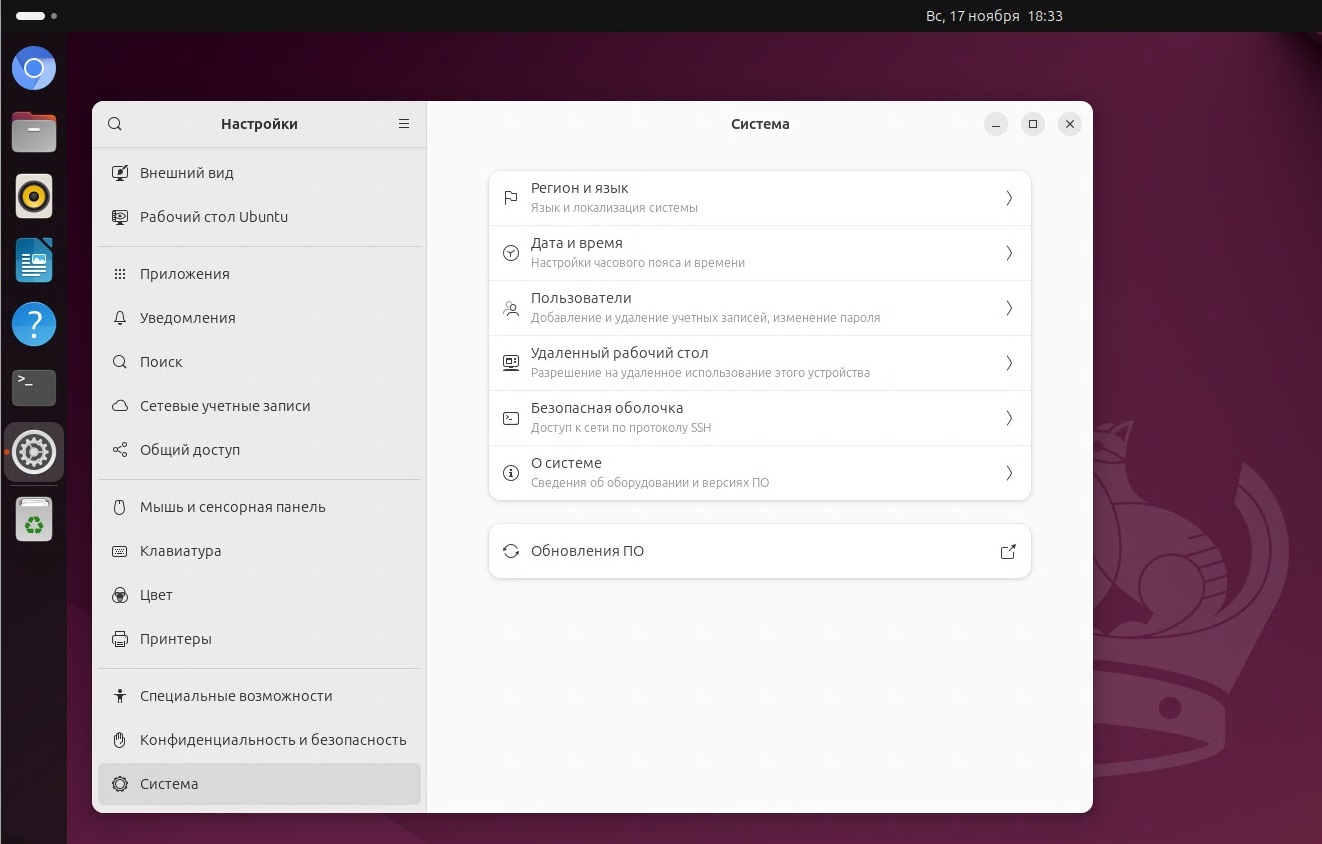This screenshot has height=844, width=1322.
Task: Launch Terminal from the Ubuntu dock
Action: [34, 387]
